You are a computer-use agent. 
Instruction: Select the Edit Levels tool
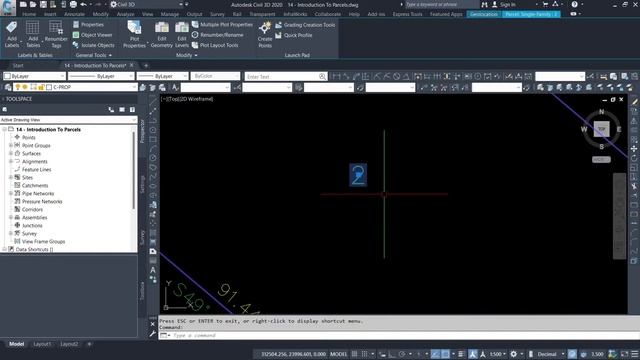pyautogui.click(x=182, y=34)
